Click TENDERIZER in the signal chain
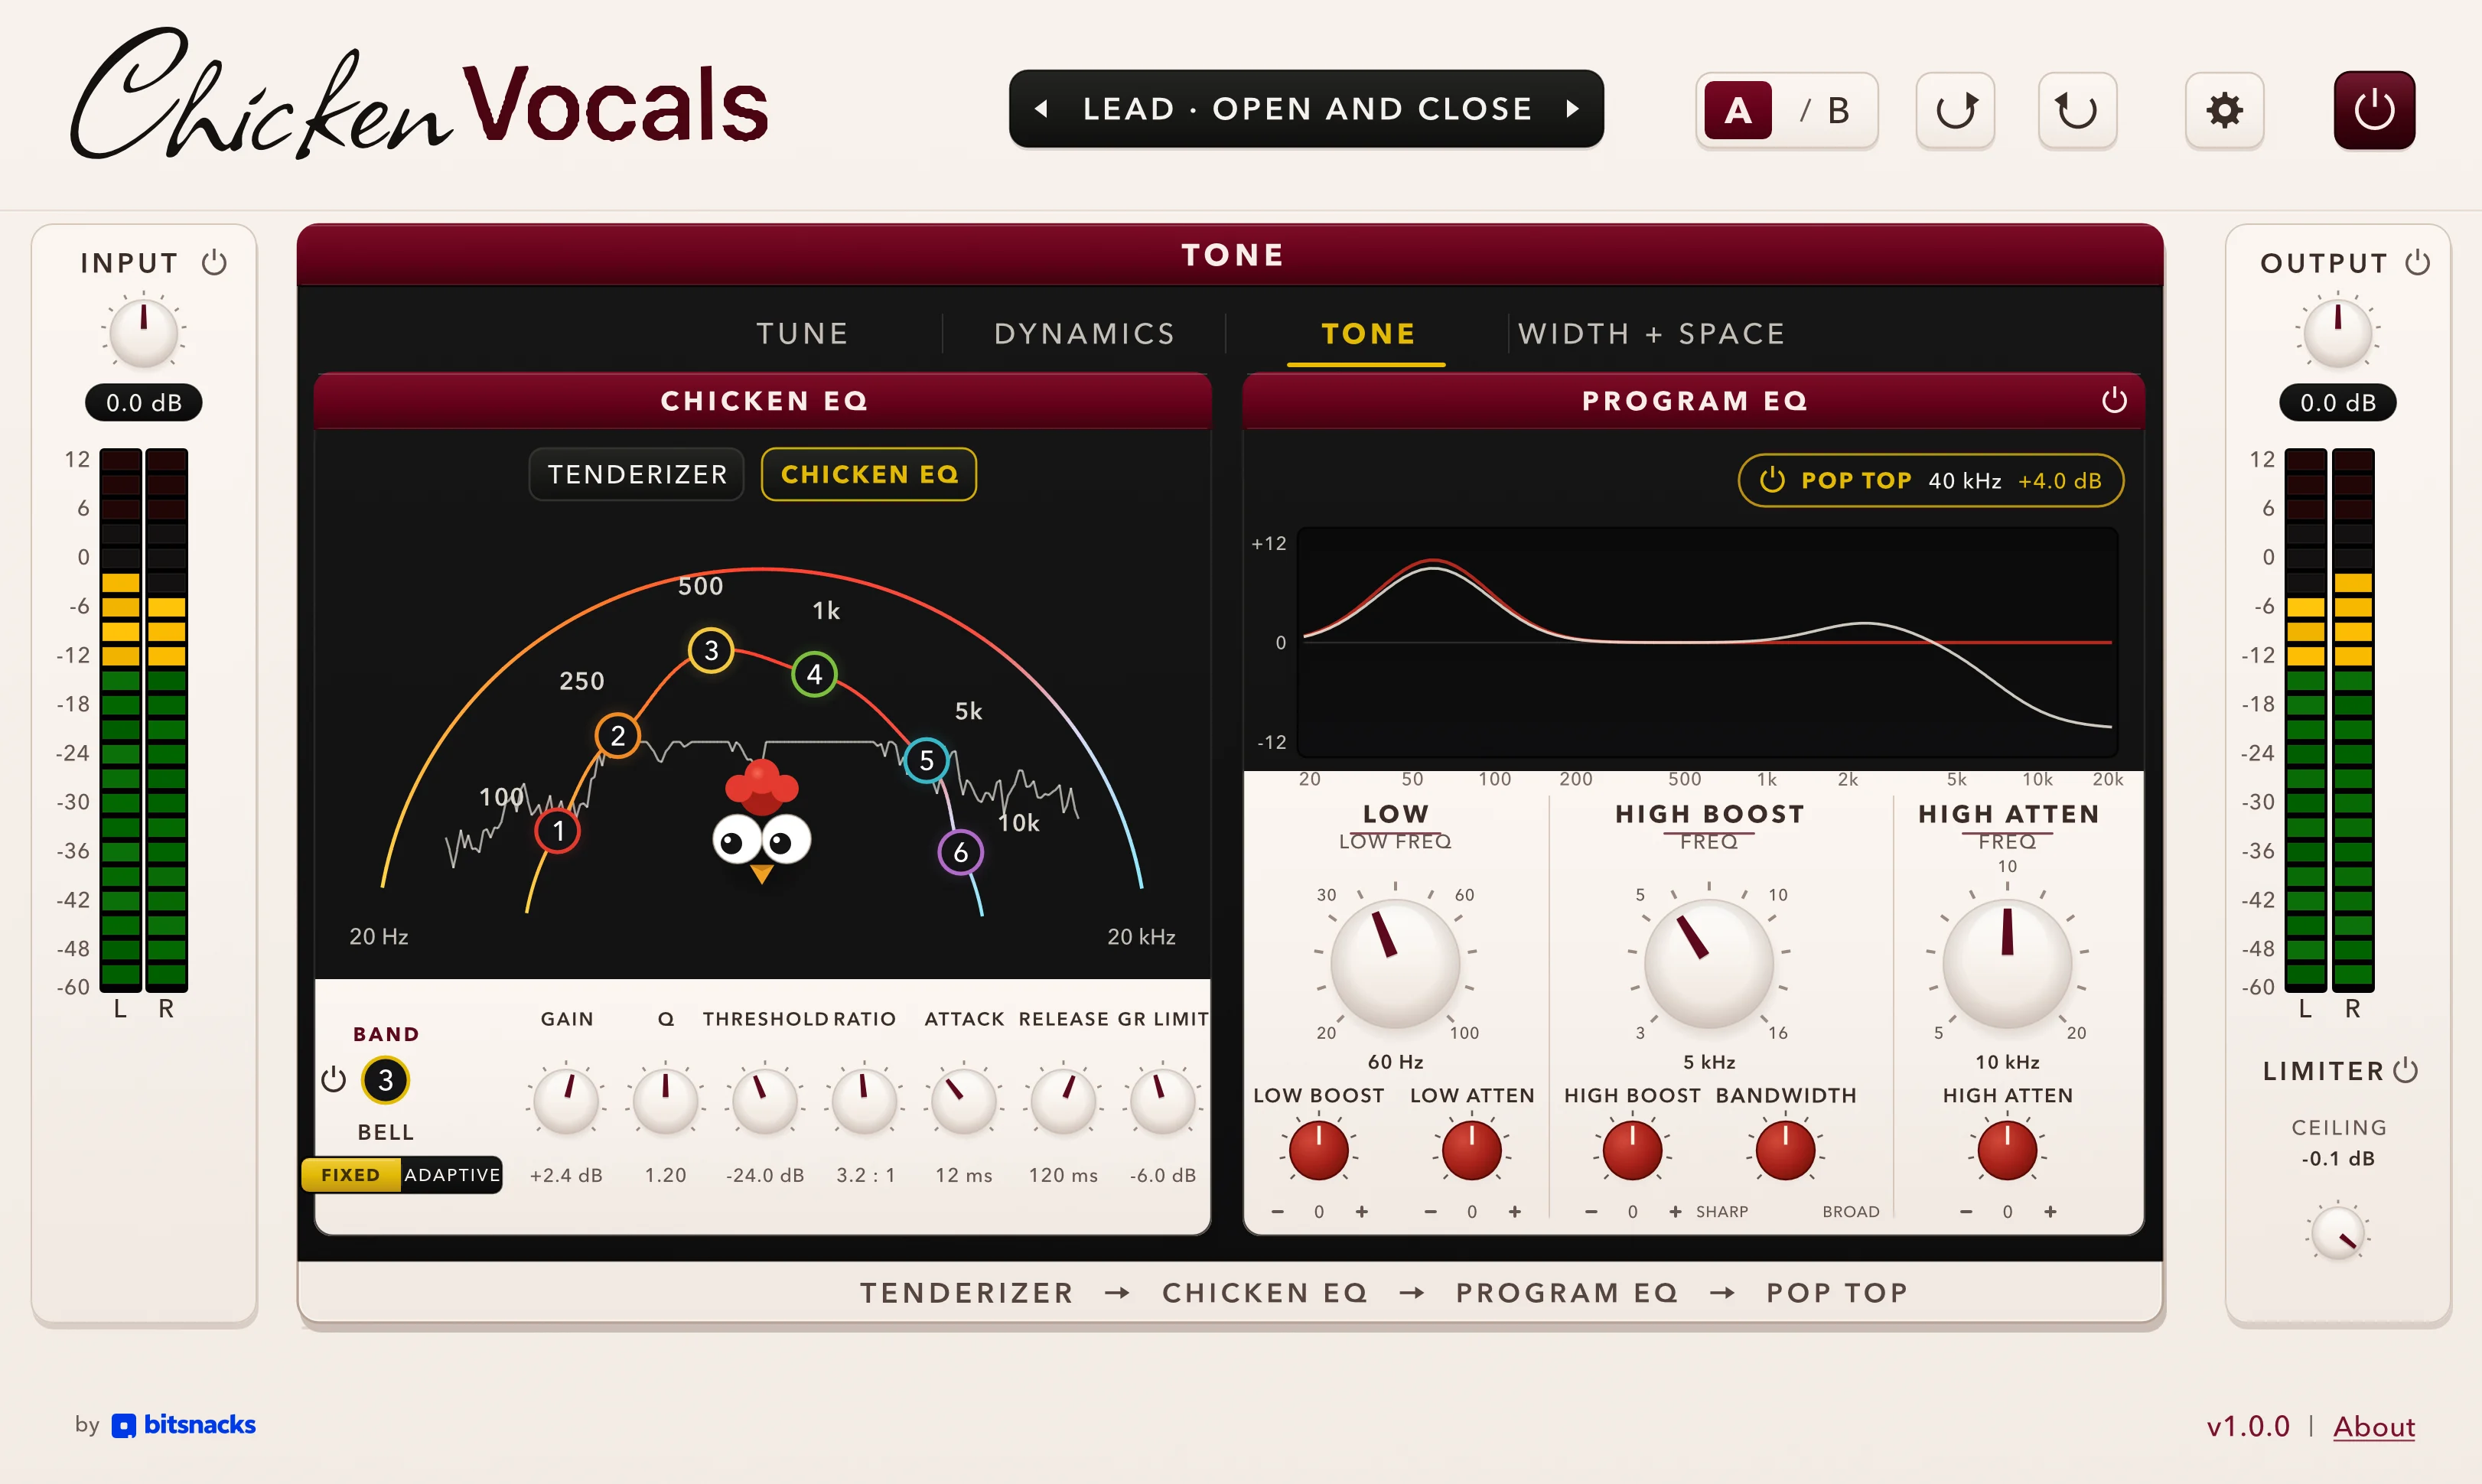Image resolution: width=2482 pixels, height=1484 pixels. [x=967, y=1293]
